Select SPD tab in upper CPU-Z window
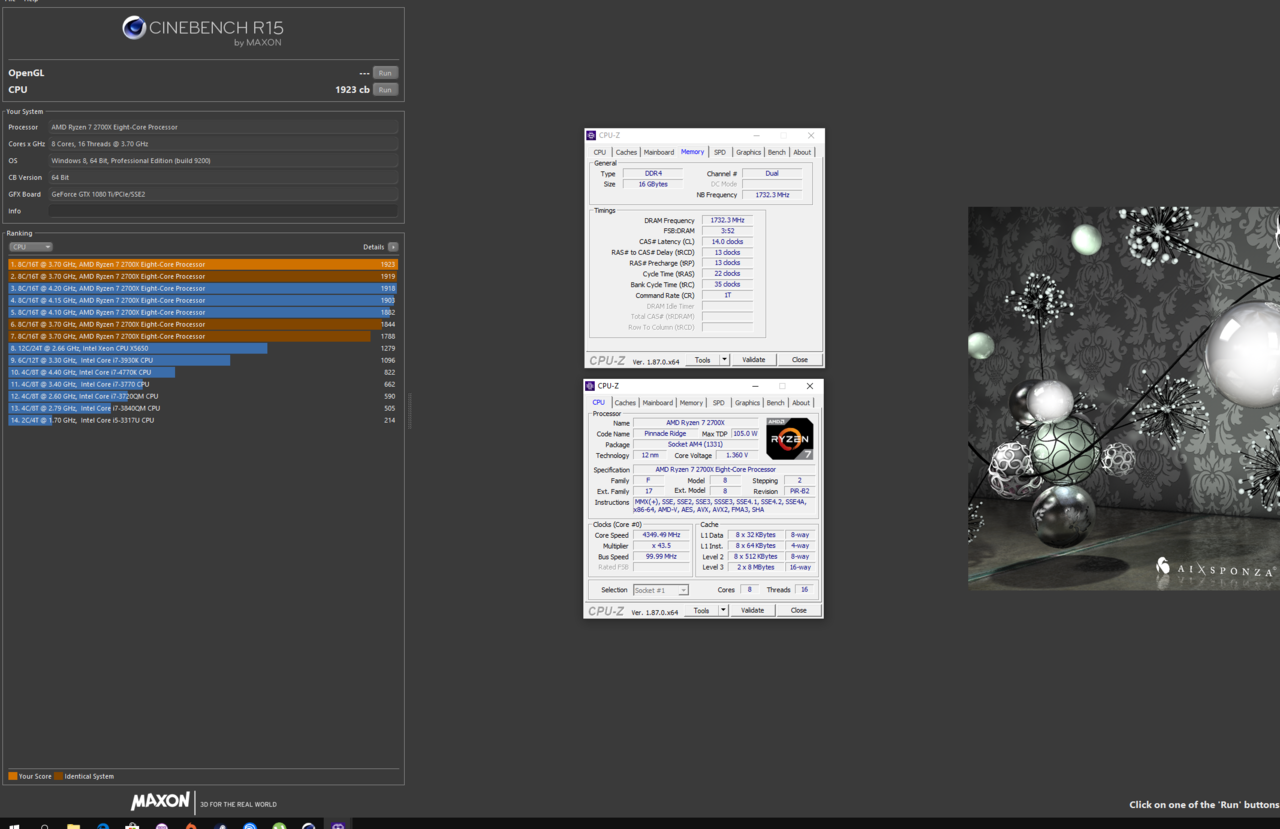 [x=720, y=153]
